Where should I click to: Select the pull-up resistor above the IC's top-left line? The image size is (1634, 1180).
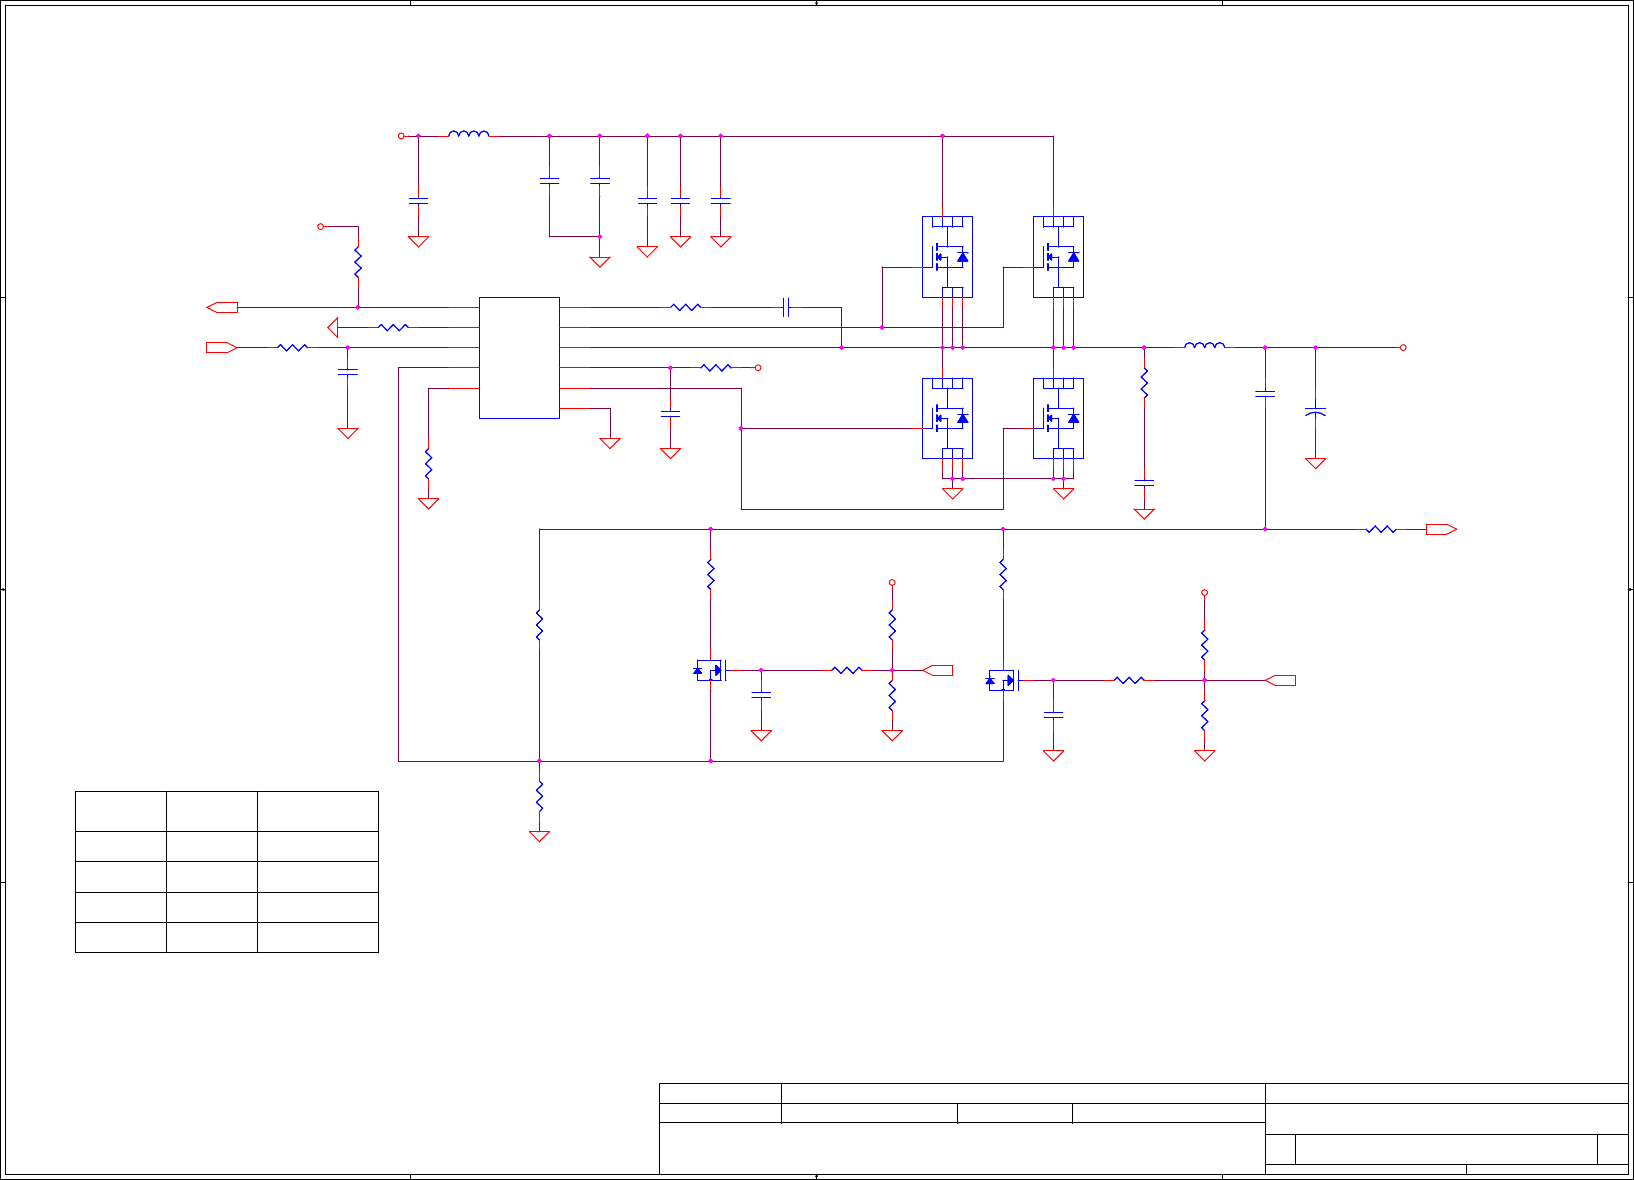click(x=357, y=262)
